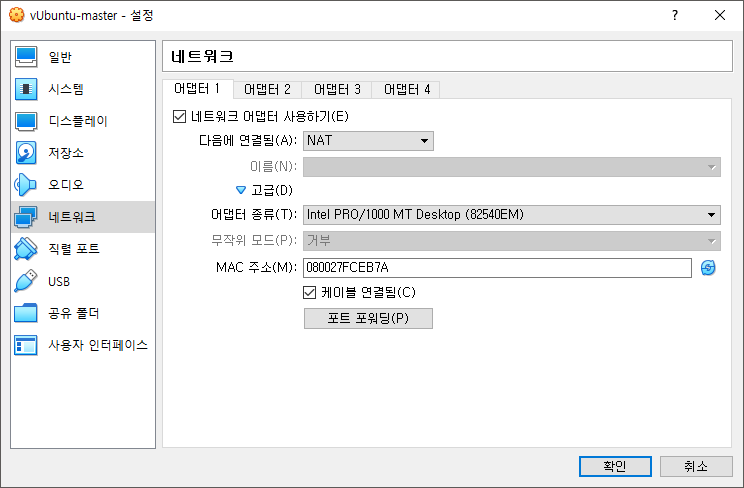Open the 직렬 포트 connector icon
The image size is (744, 488).
pos(26,249)
